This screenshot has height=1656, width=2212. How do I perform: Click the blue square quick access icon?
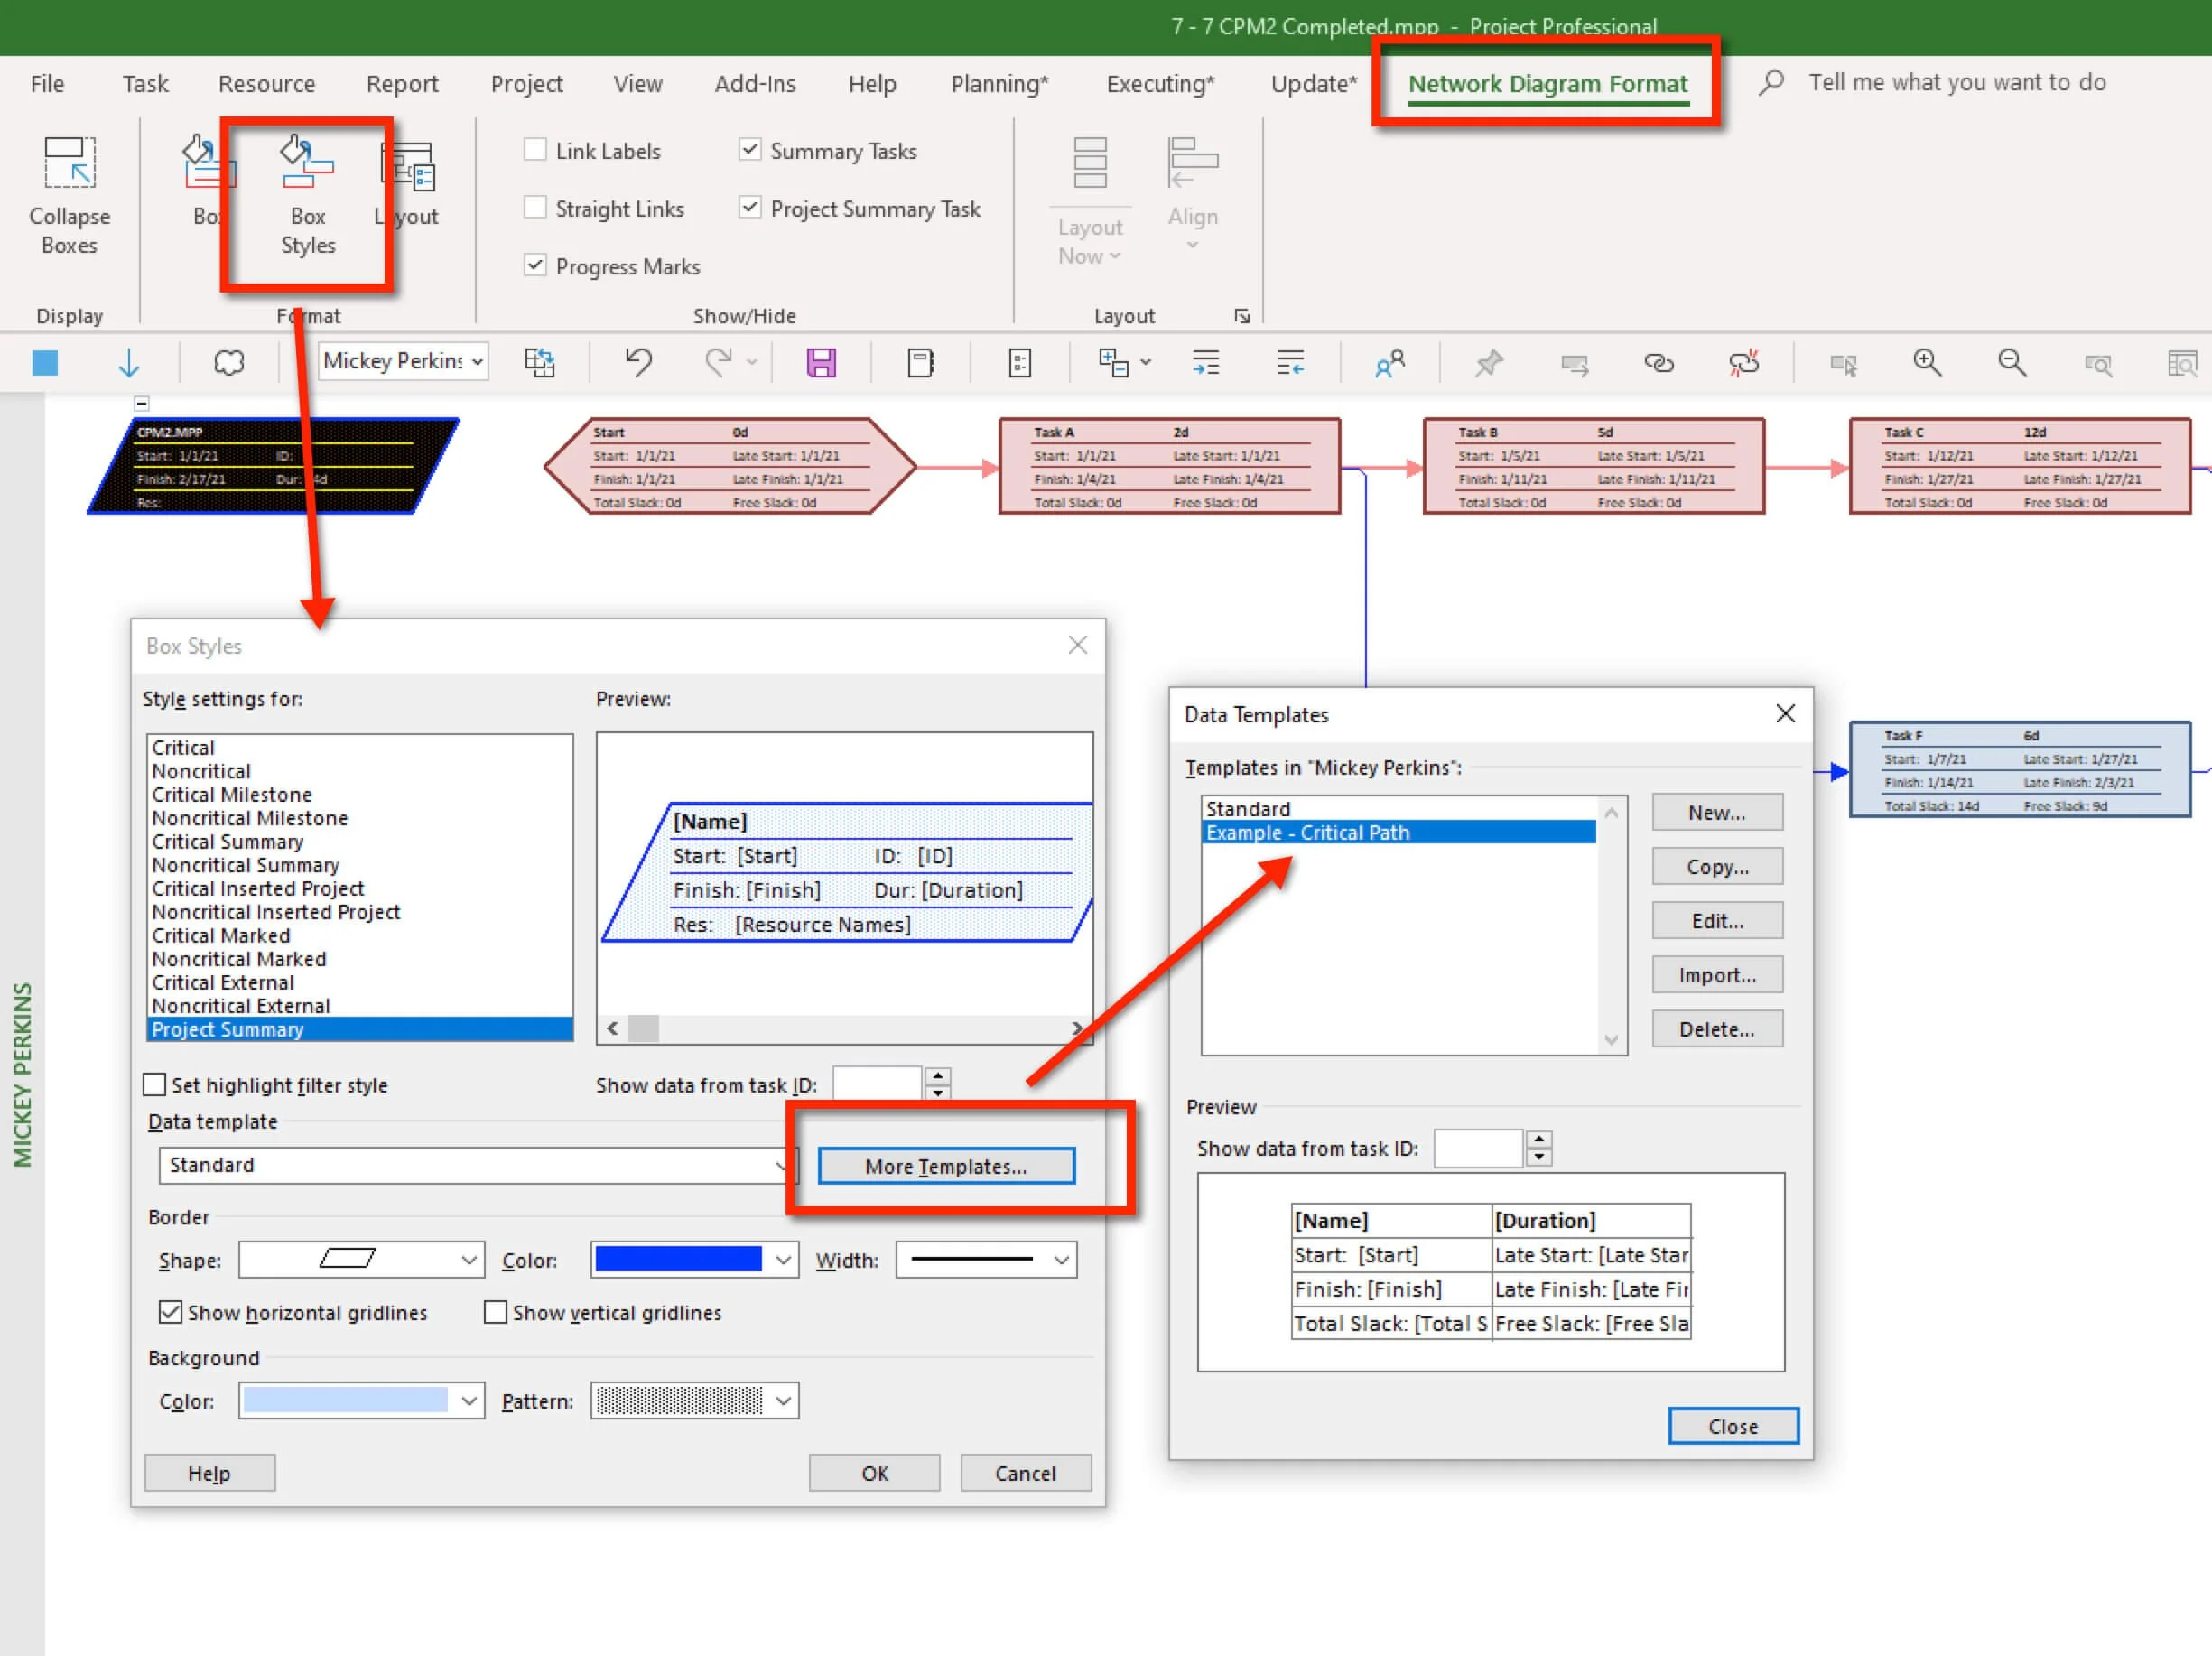click(x=45, y=362)
